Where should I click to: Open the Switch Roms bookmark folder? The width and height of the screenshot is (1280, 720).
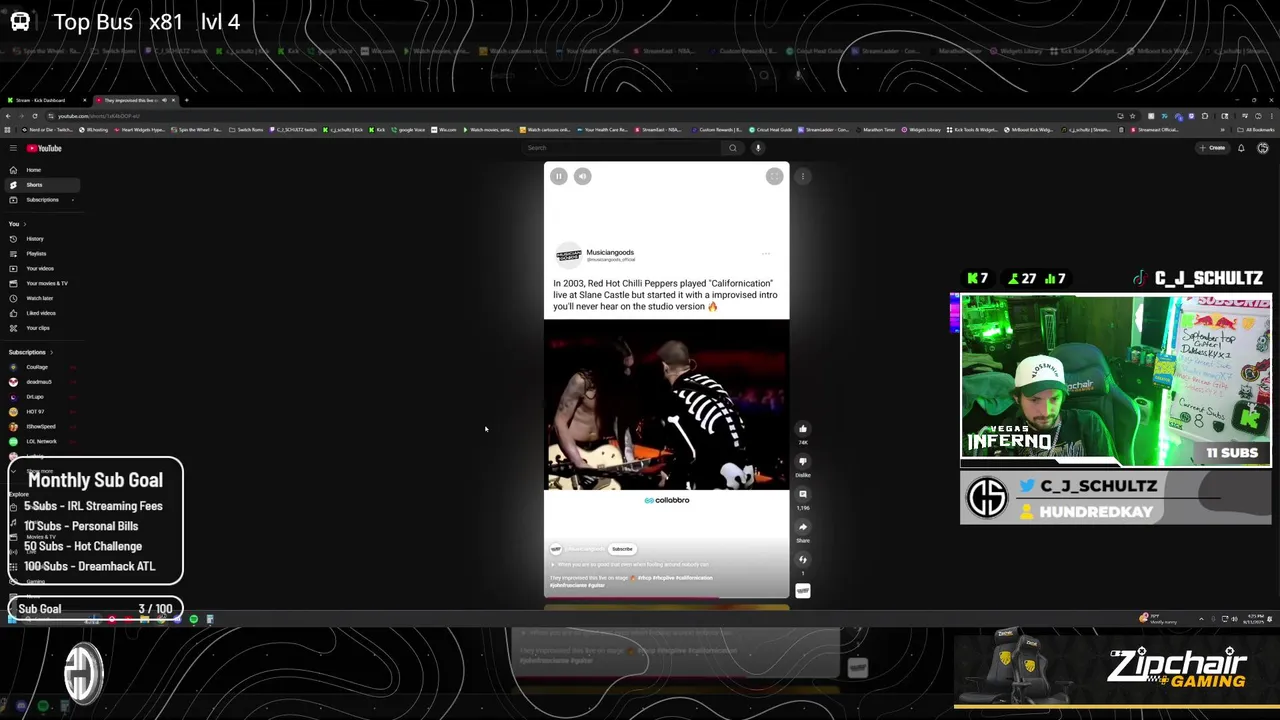(246, 130)
